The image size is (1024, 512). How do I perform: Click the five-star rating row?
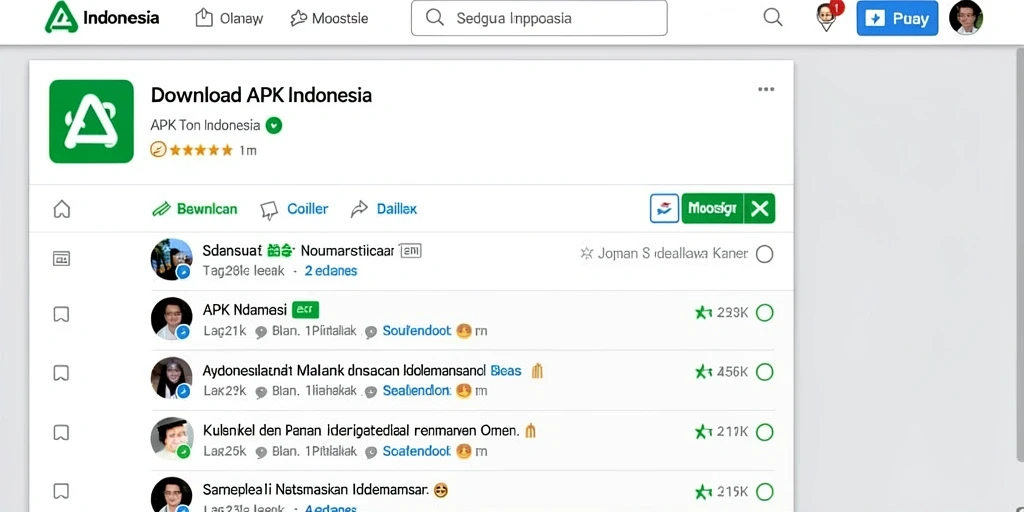click(201, 150)
